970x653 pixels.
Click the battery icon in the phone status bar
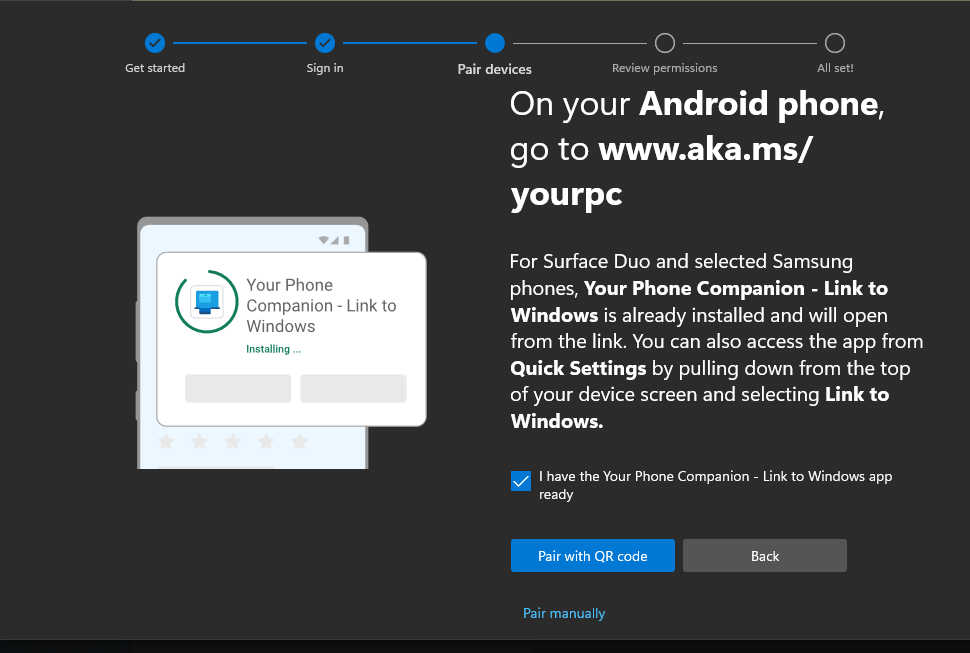(x=346, y=239)
